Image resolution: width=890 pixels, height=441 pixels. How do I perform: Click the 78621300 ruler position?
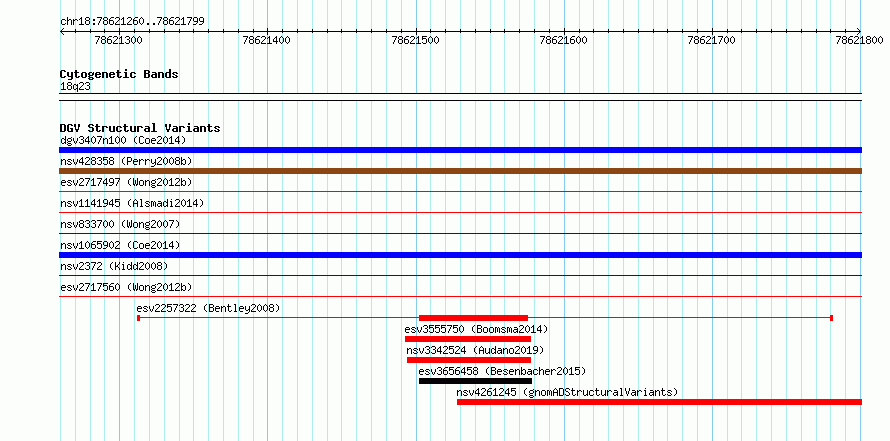[x=119, y=40]
